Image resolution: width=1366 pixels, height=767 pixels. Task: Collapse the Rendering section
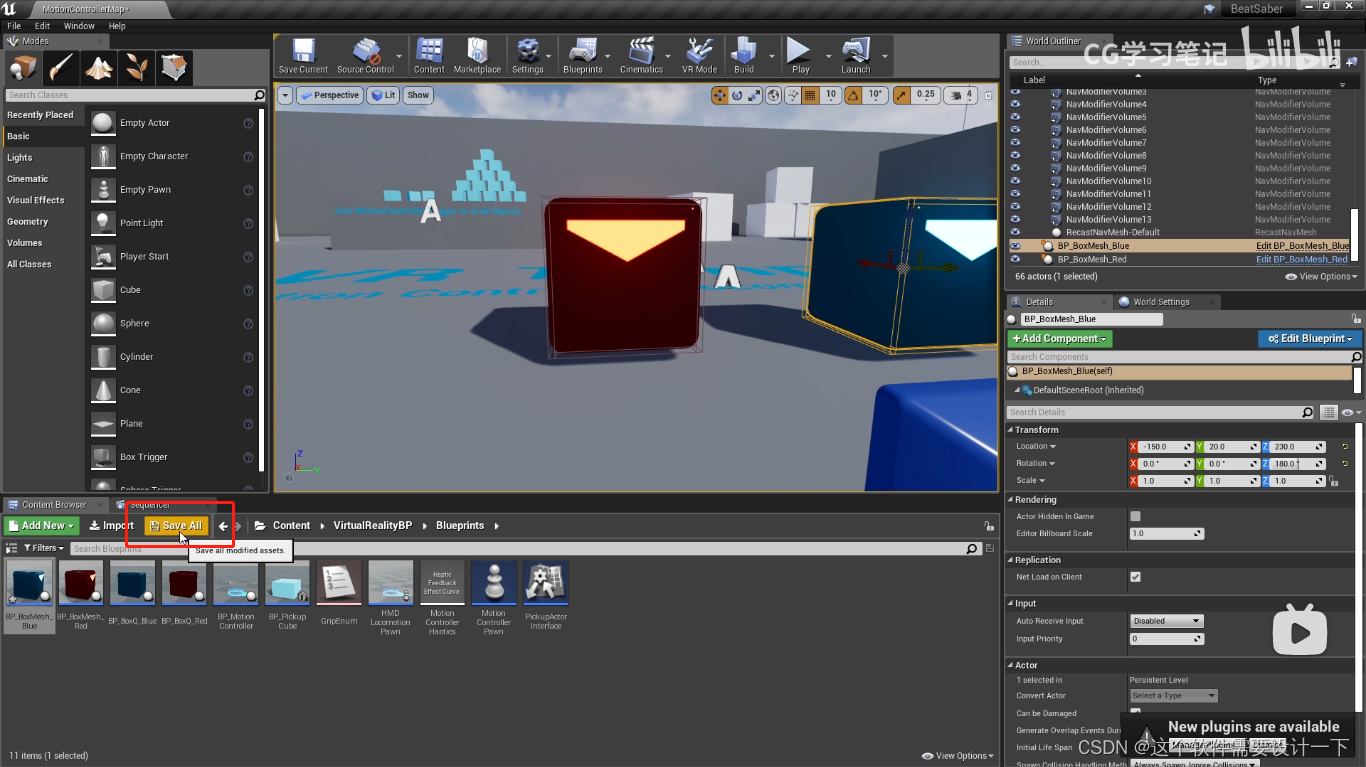[x=1010, y=500]
